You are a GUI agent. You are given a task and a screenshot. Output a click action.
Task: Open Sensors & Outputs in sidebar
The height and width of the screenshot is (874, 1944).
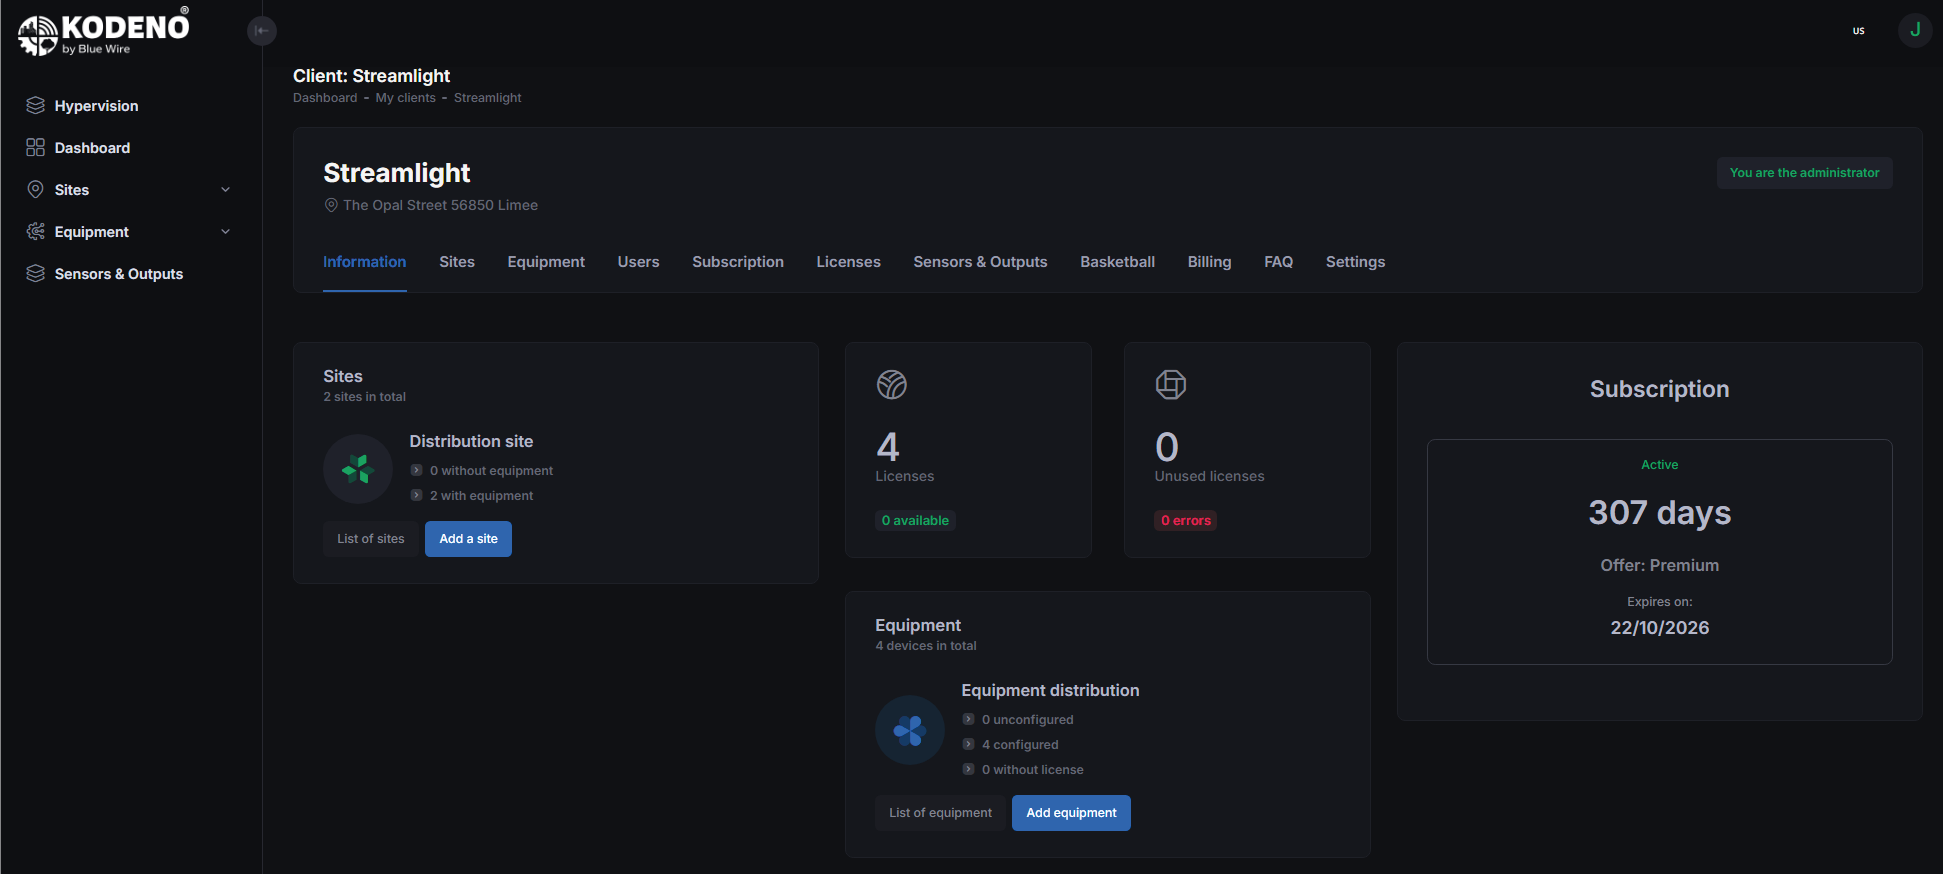click(118, 274)
